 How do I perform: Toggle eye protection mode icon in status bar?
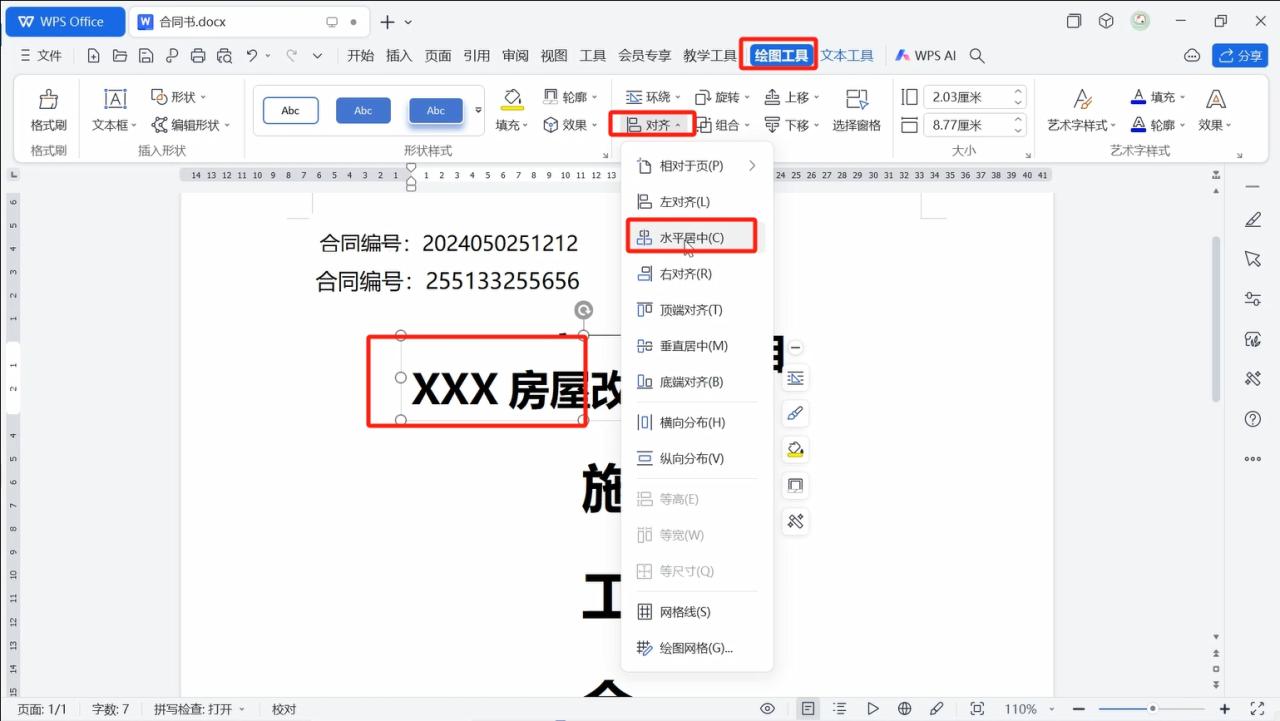(x=767, y=709)
